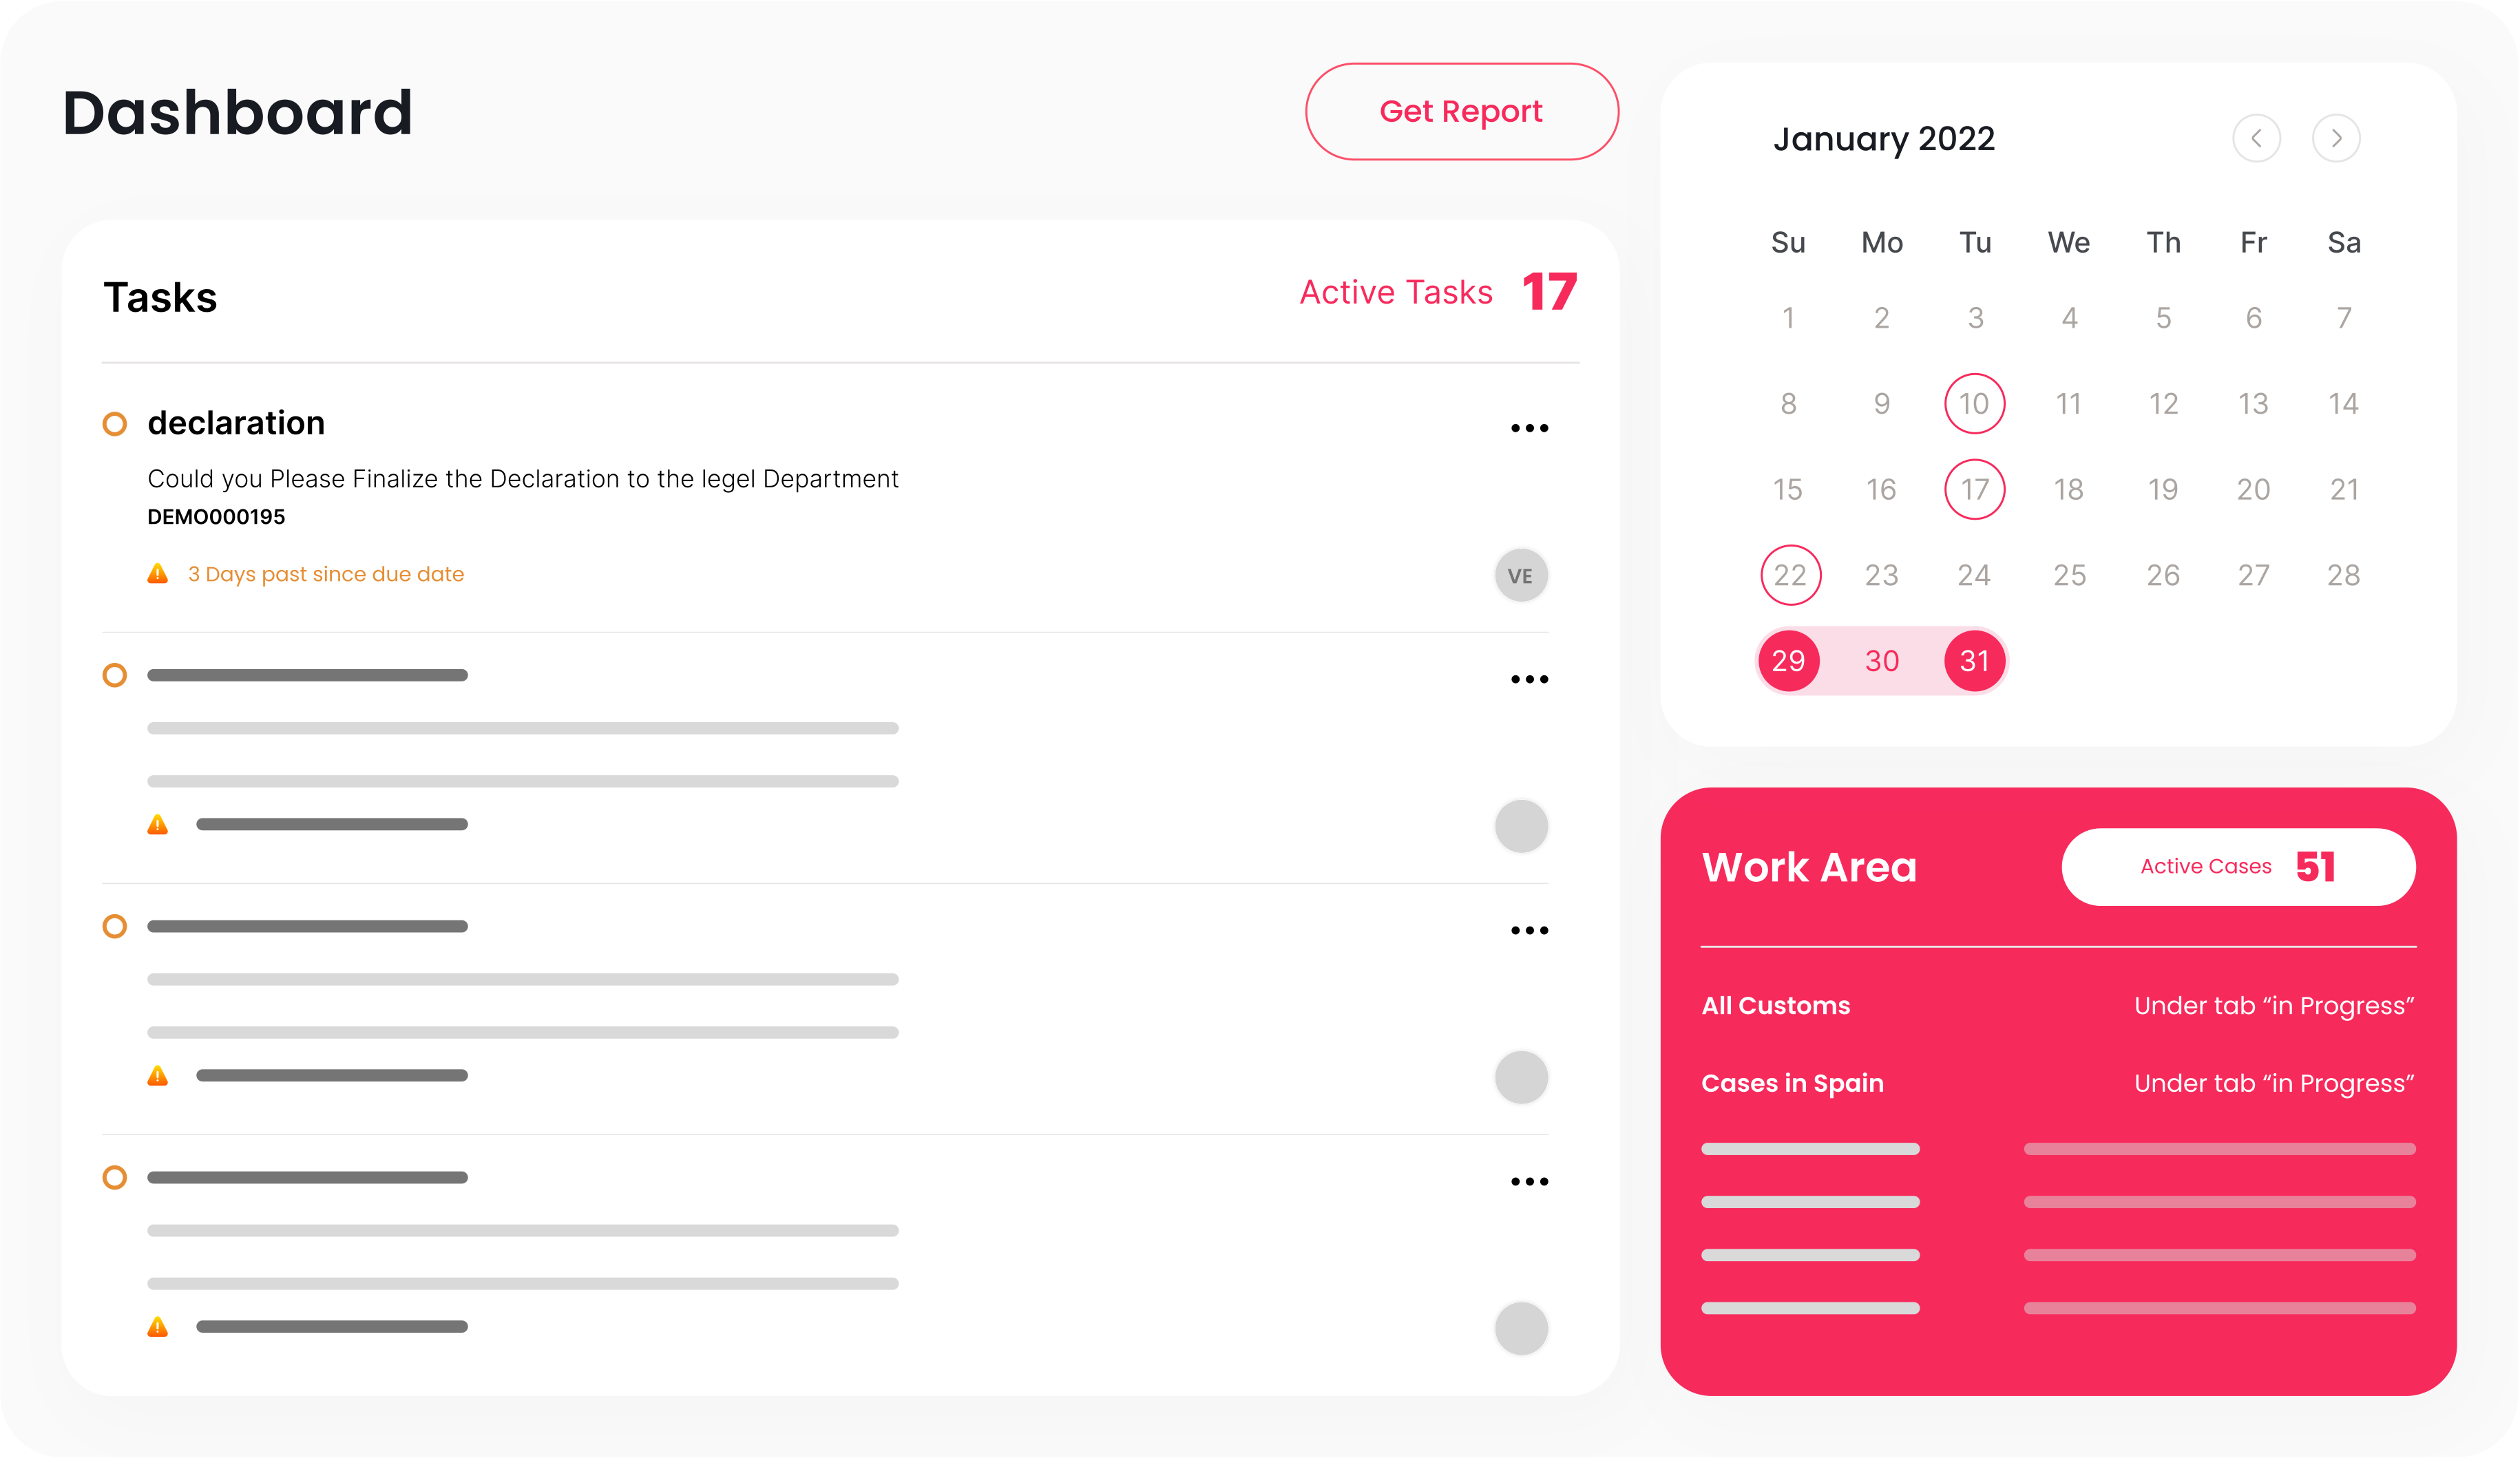Pick date 31 ending the highlighted range
The width and height of the screenshot is (2520, 1458).
pos(1974,661)
